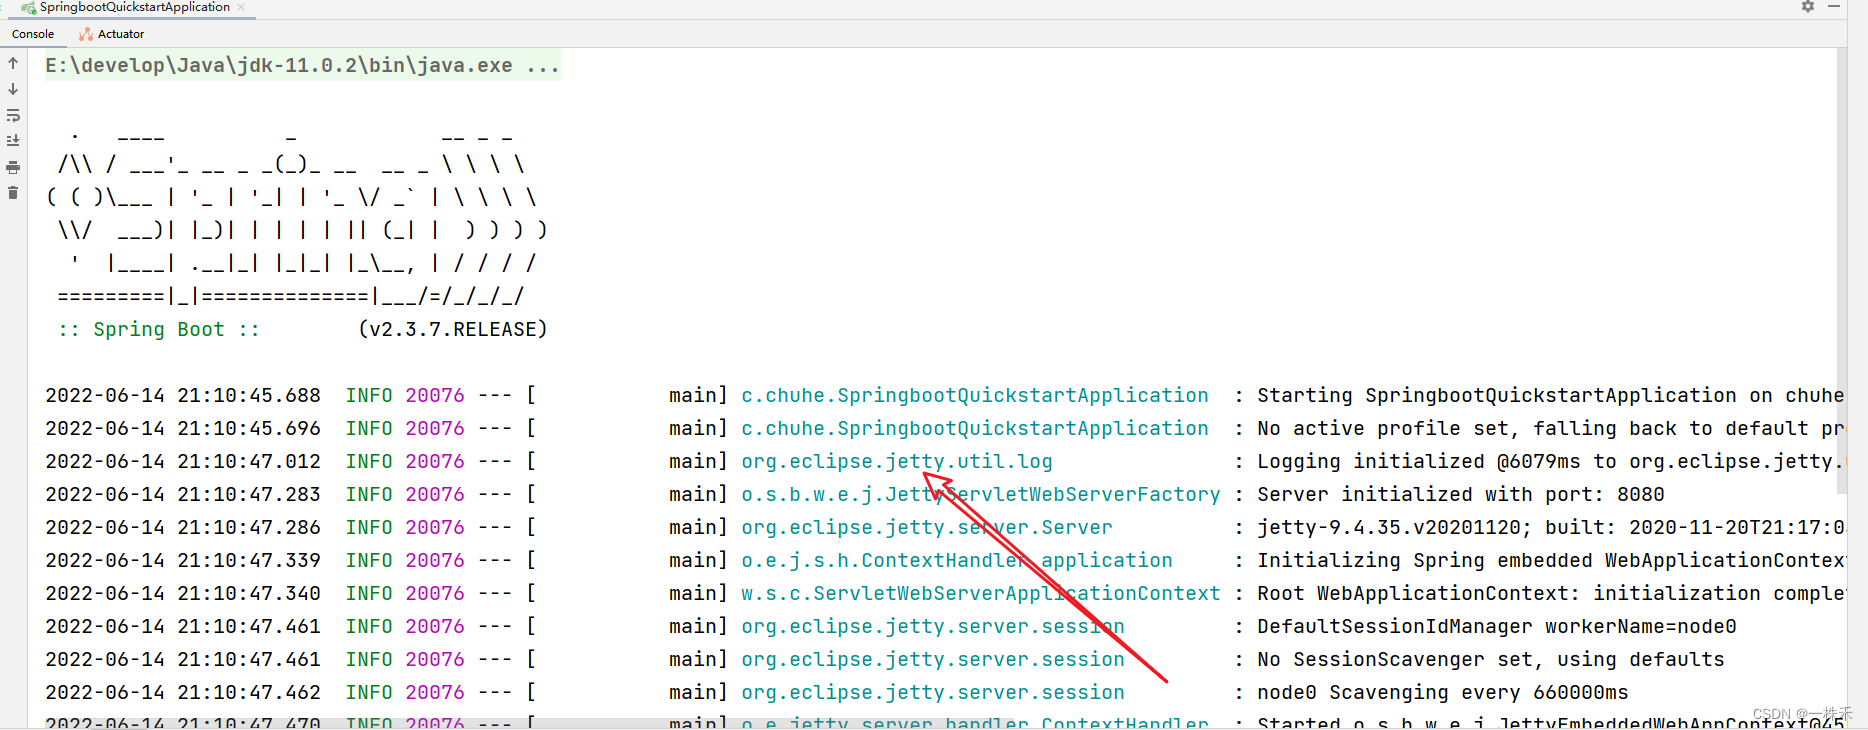
Task: Toggle the soft-wrap console icon
Action: click(x=13, y=115)
